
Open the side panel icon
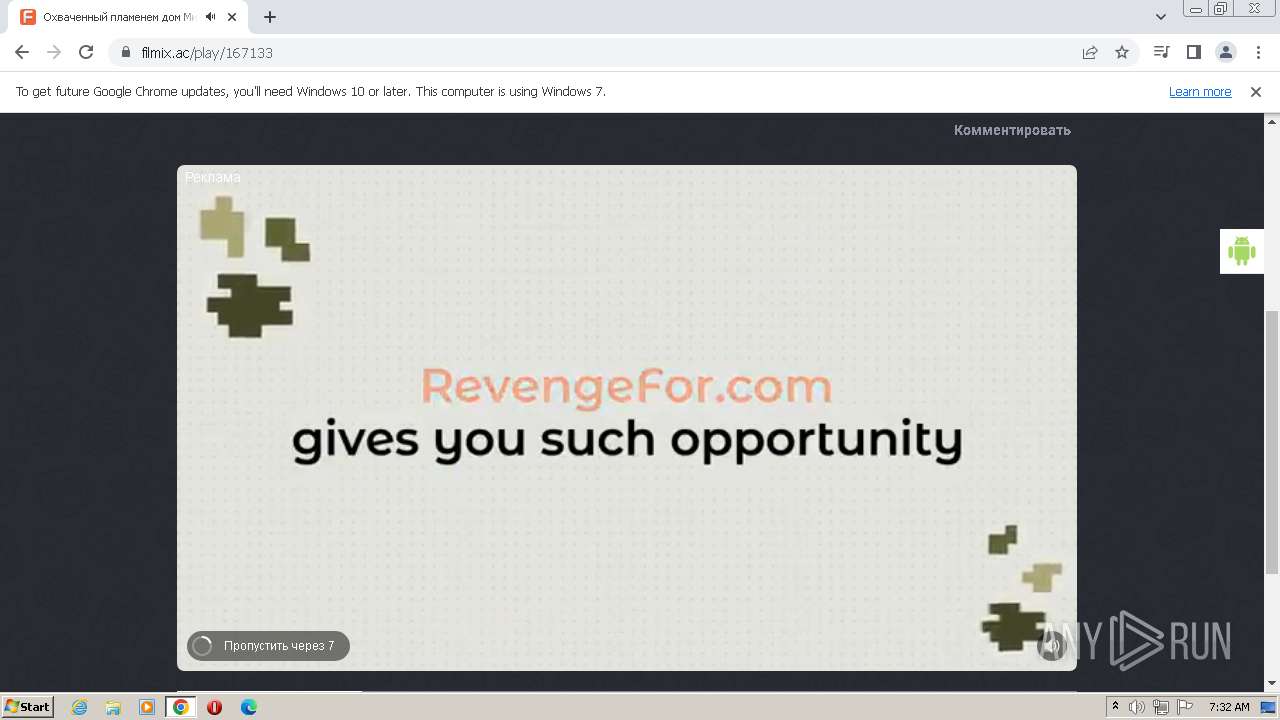click(x=1193, y=52)
